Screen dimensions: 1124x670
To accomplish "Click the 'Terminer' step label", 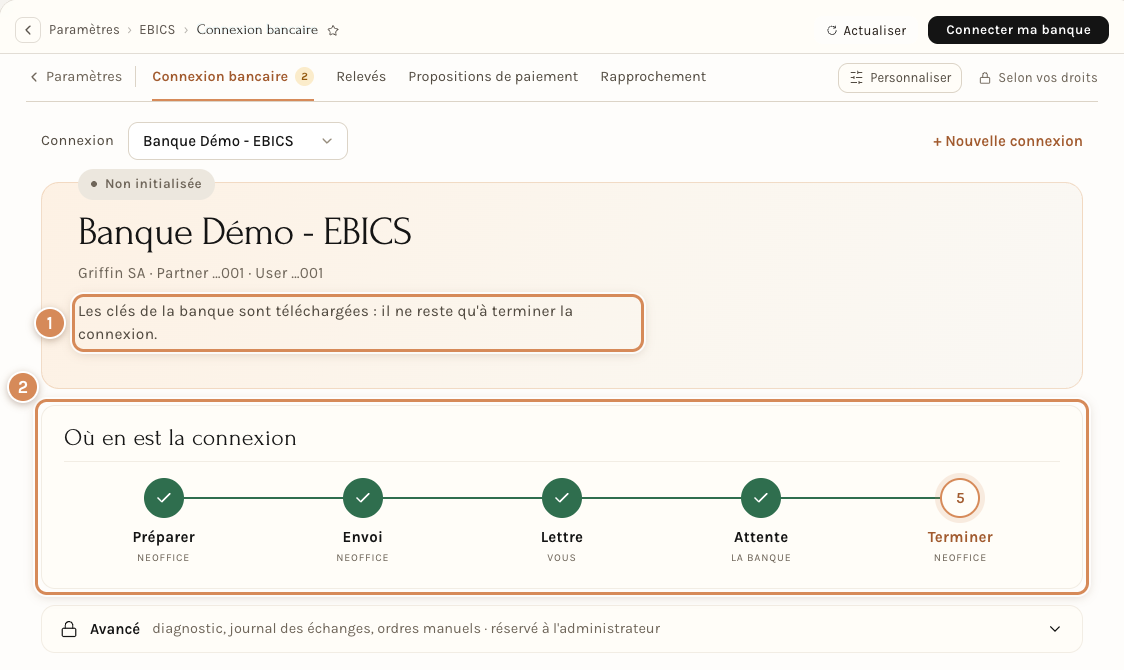I will 960,537.
